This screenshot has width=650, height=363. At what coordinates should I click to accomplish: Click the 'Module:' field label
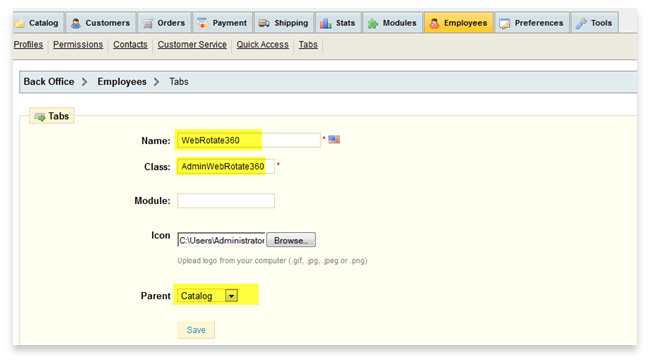(x=152, y=201)
